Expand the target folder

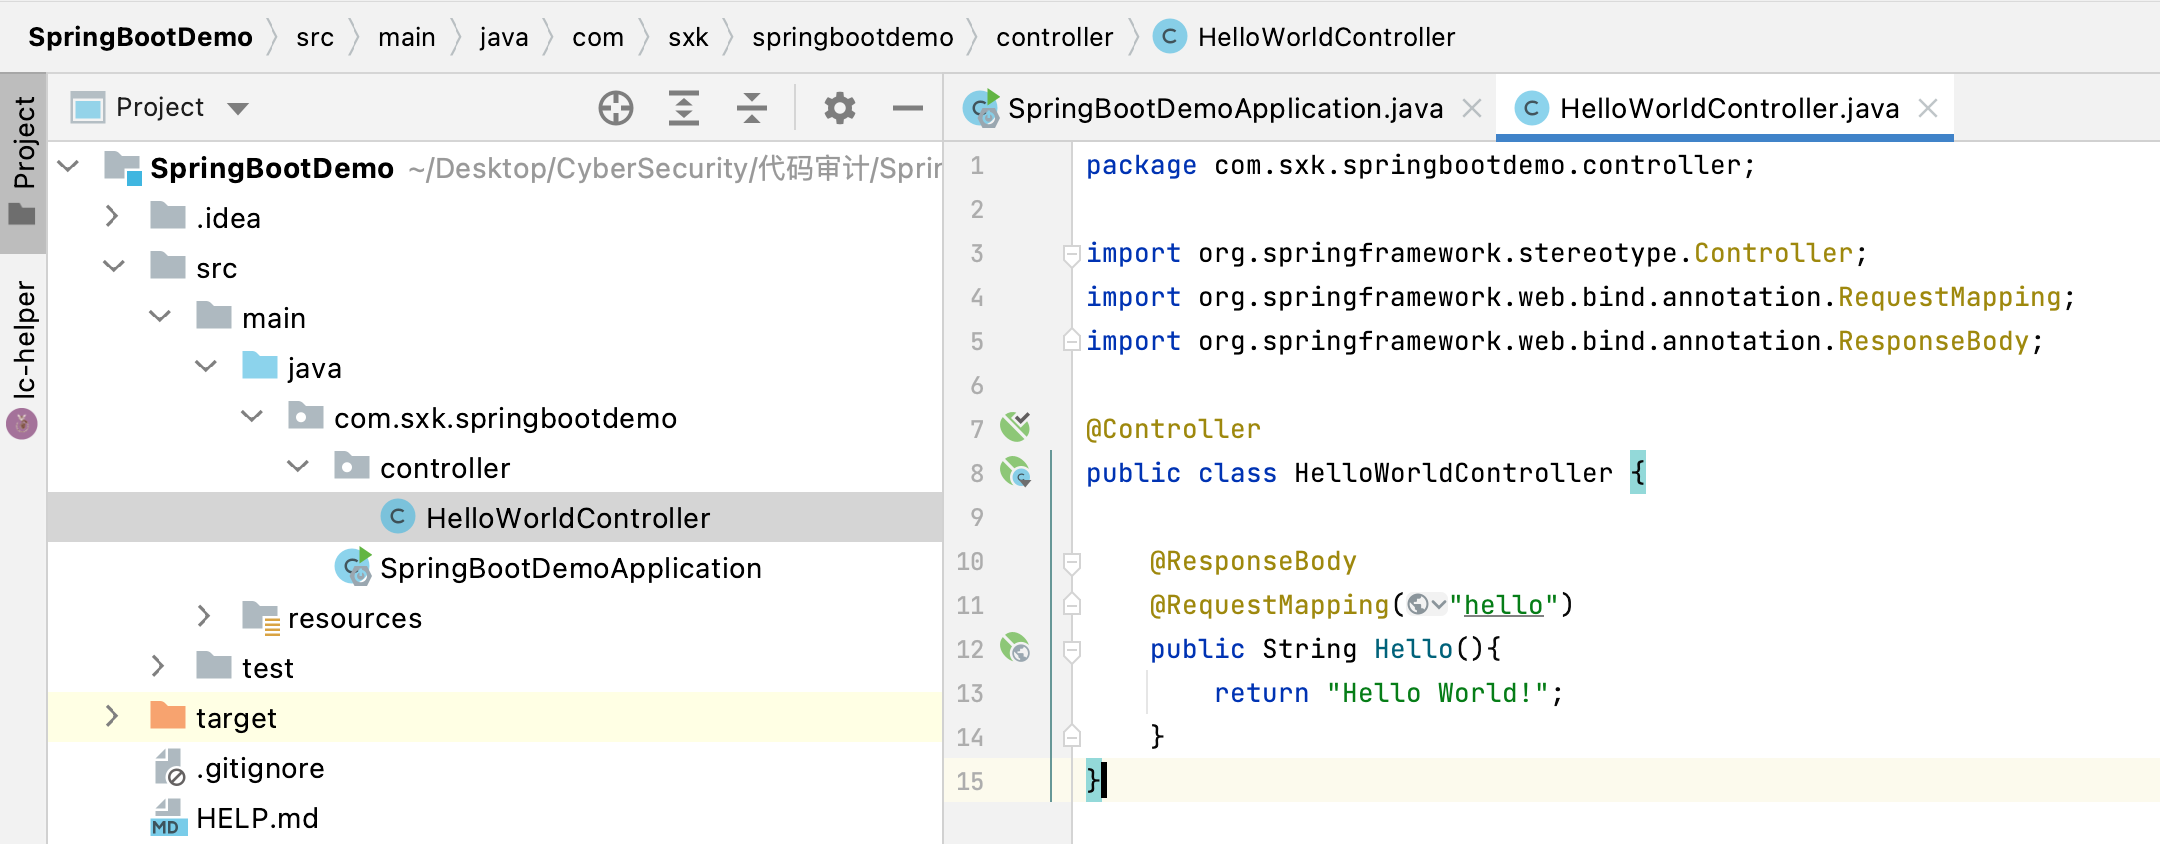[x=112, y=717]
